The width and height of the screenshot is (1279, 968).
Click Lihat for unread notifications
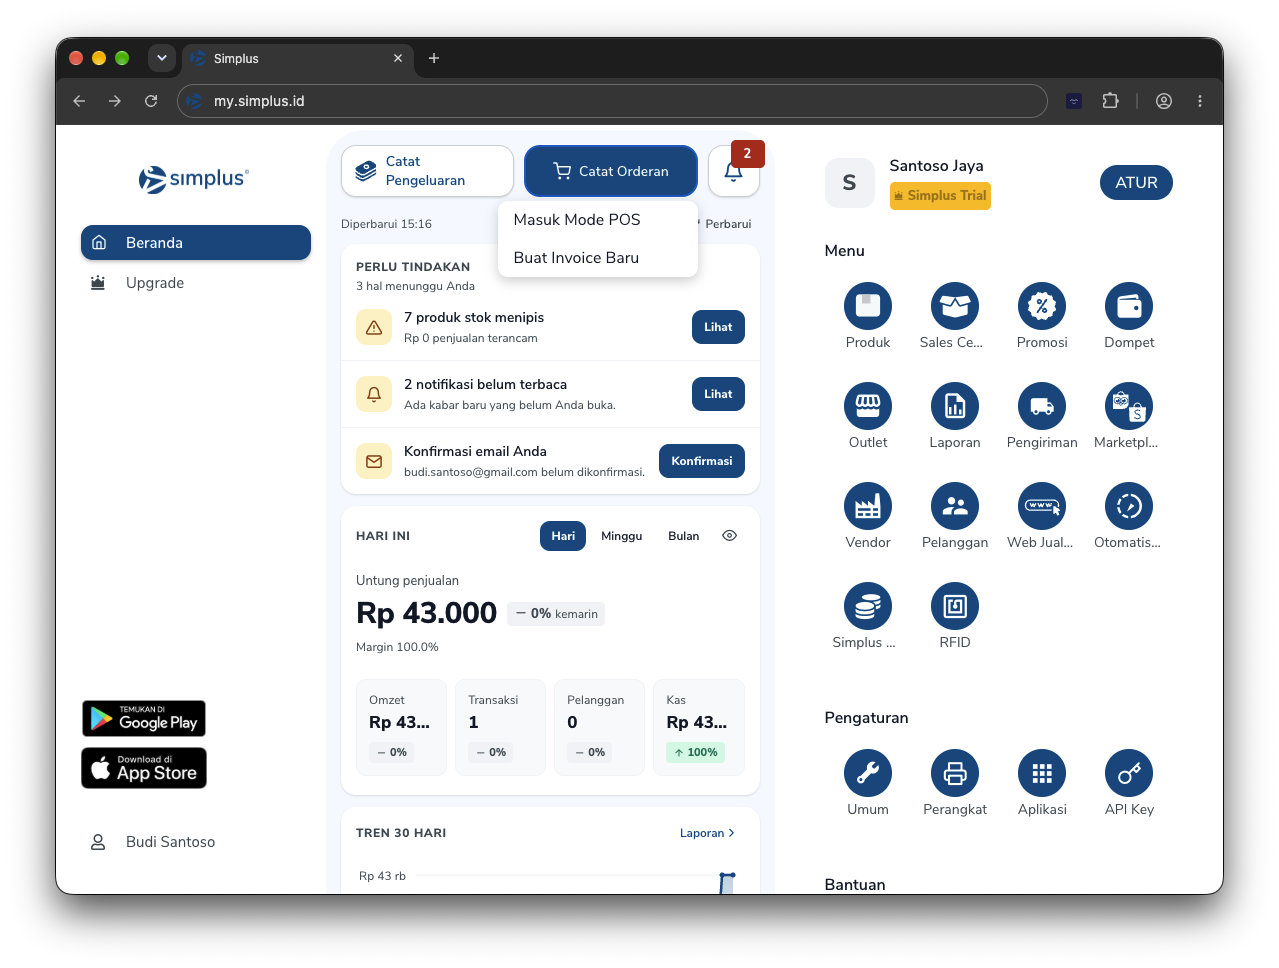pyautogui.click(x=718, y=394)
